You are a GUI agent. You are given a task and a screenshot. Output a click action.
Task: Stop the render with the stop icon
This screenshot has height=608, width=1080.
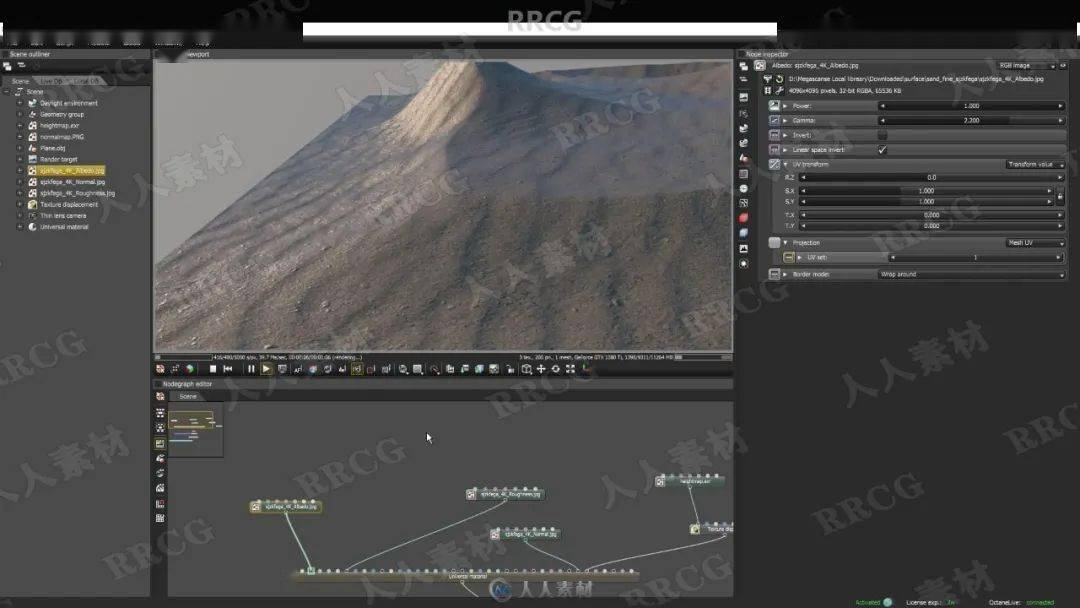pyautogui.click(x=213, y=369)
